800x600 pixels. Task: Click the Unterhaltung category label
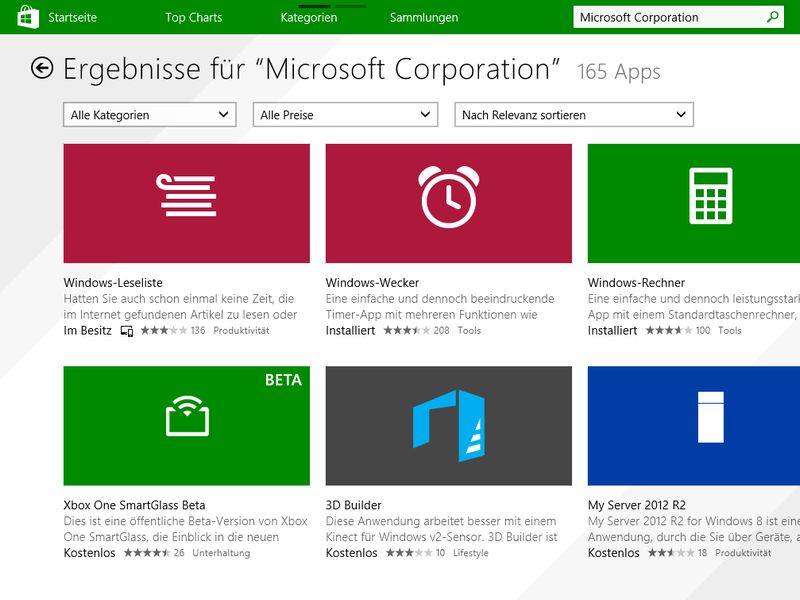click(221, 553)
